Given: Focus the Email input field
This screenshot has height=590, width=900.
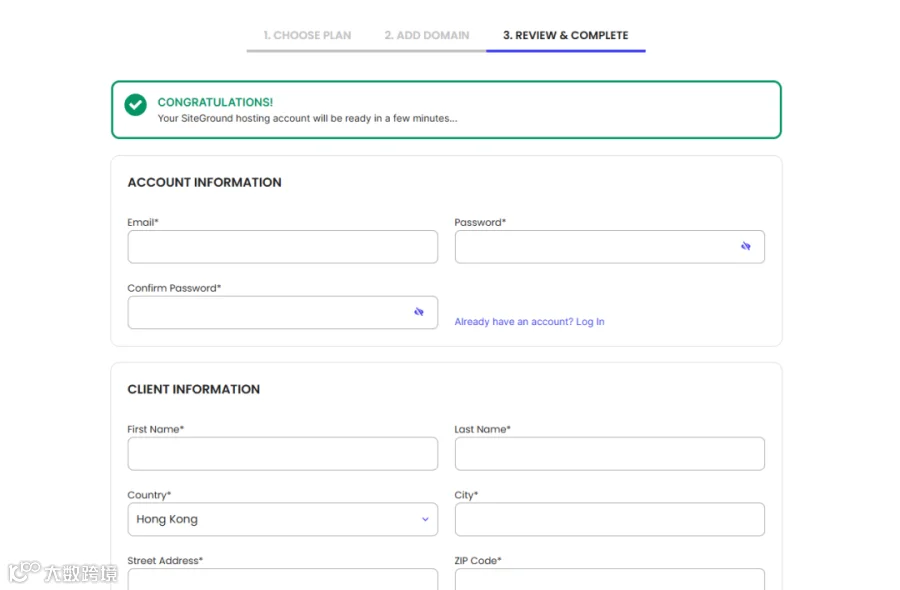Looking at the screenshot, I should 282,247.
